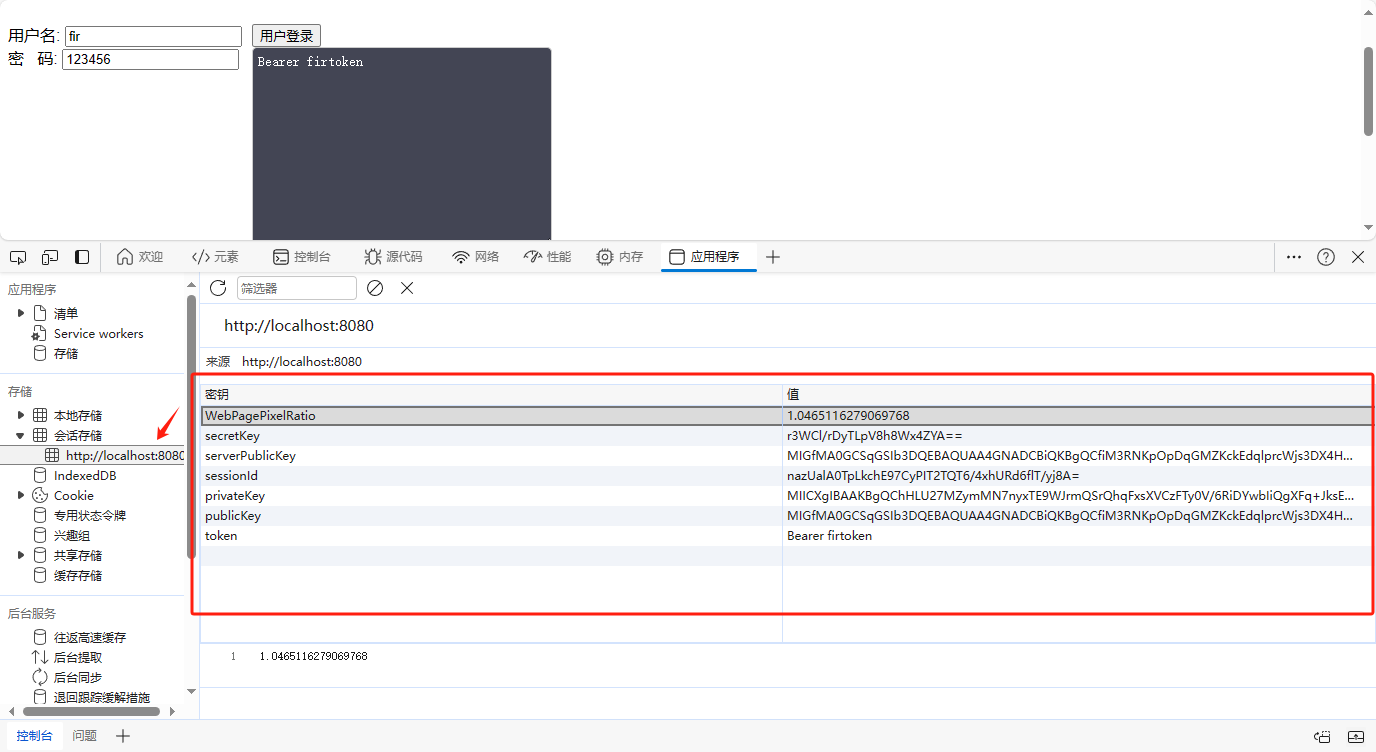Close the DevTools panel
The height and width of the screenshot is (752, 1376).
pyautogui.click(x=1358, y=257)
